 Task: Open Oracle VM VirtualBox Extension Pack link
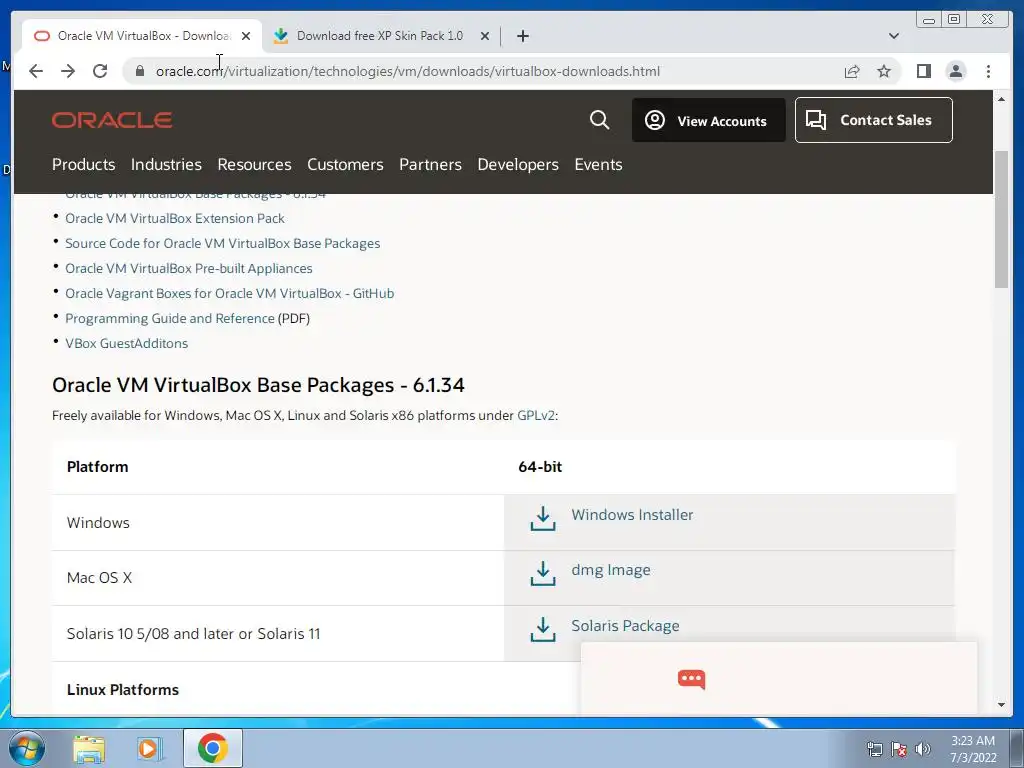(x=175, y=218)
